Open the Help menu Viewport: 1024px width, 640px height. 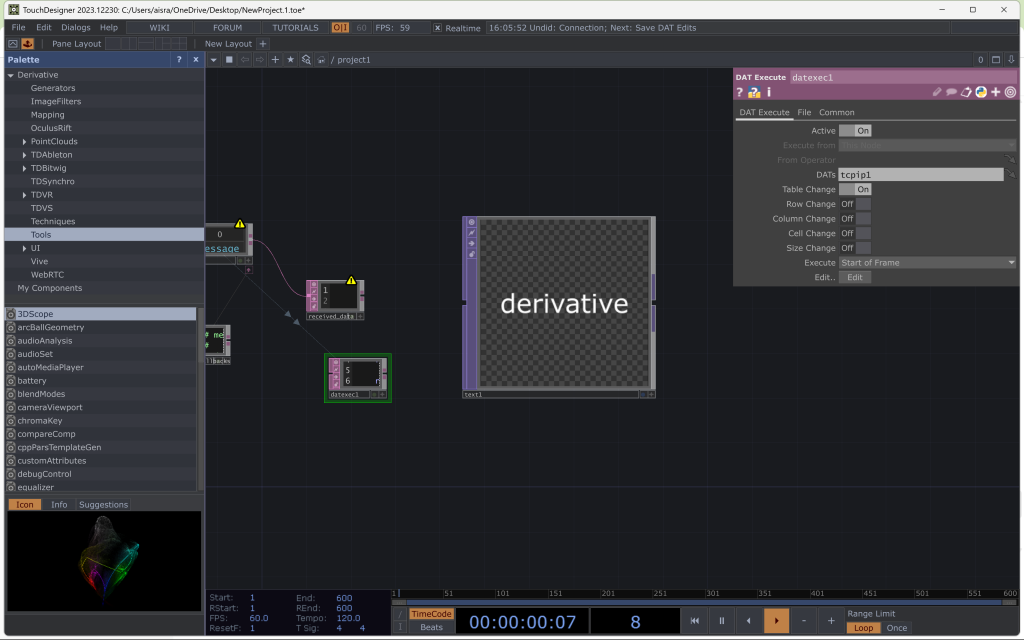tap(109, 27)
